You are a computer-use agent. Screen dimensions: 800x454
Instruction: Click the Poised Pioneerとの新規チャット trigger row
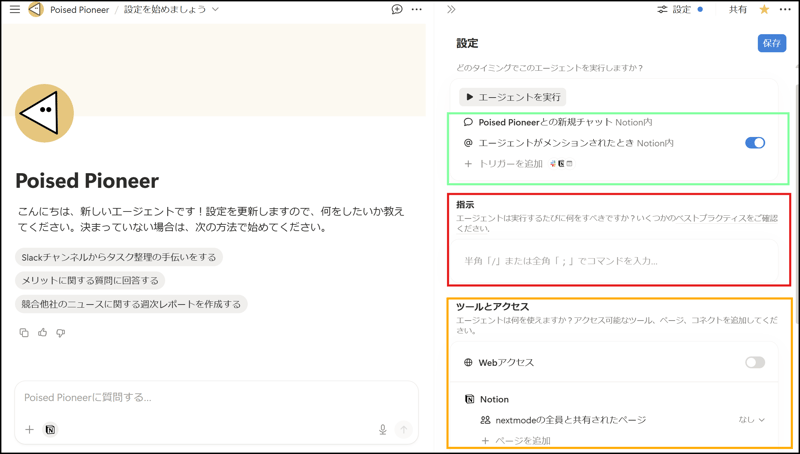coord(614,122)
